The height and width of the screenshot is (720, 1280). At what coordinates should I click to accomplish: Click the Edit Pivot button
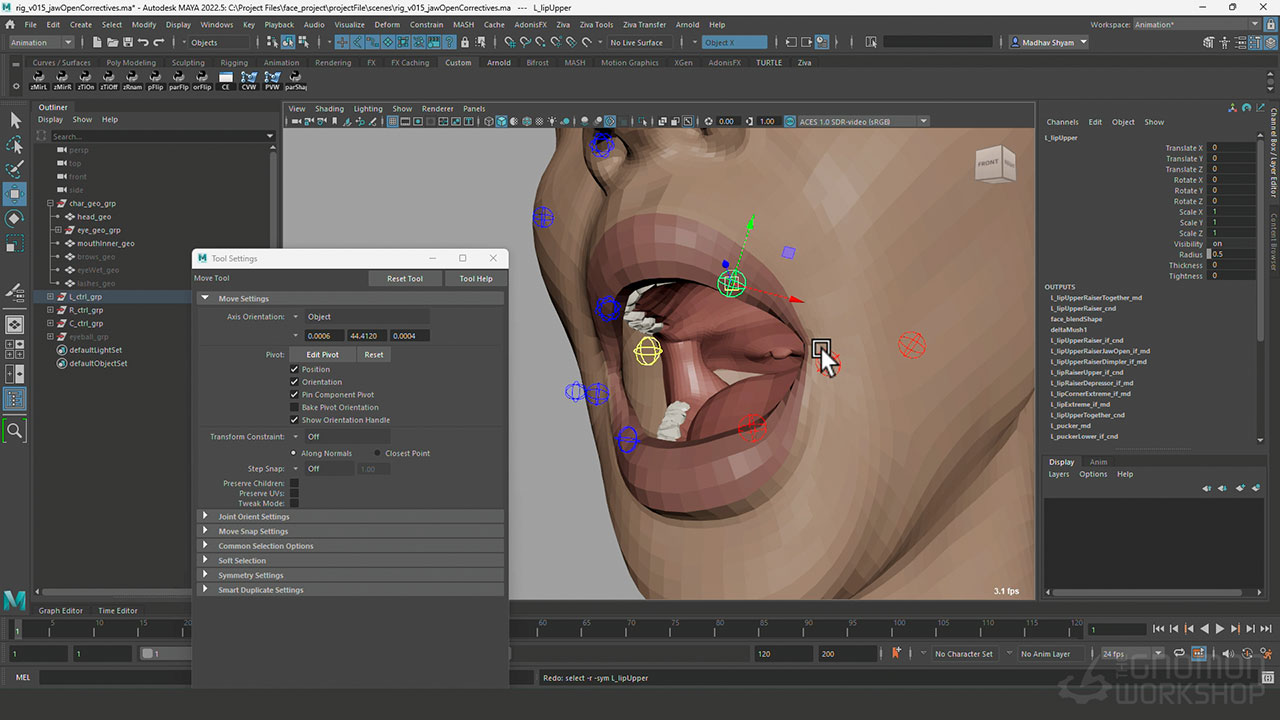pos(322,355)
